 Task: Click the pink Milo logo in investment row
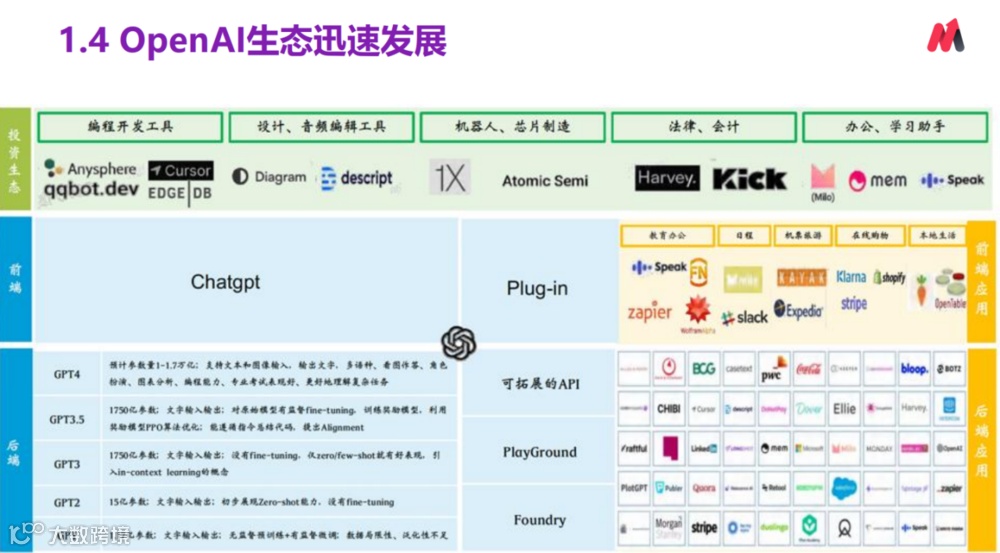823,182
